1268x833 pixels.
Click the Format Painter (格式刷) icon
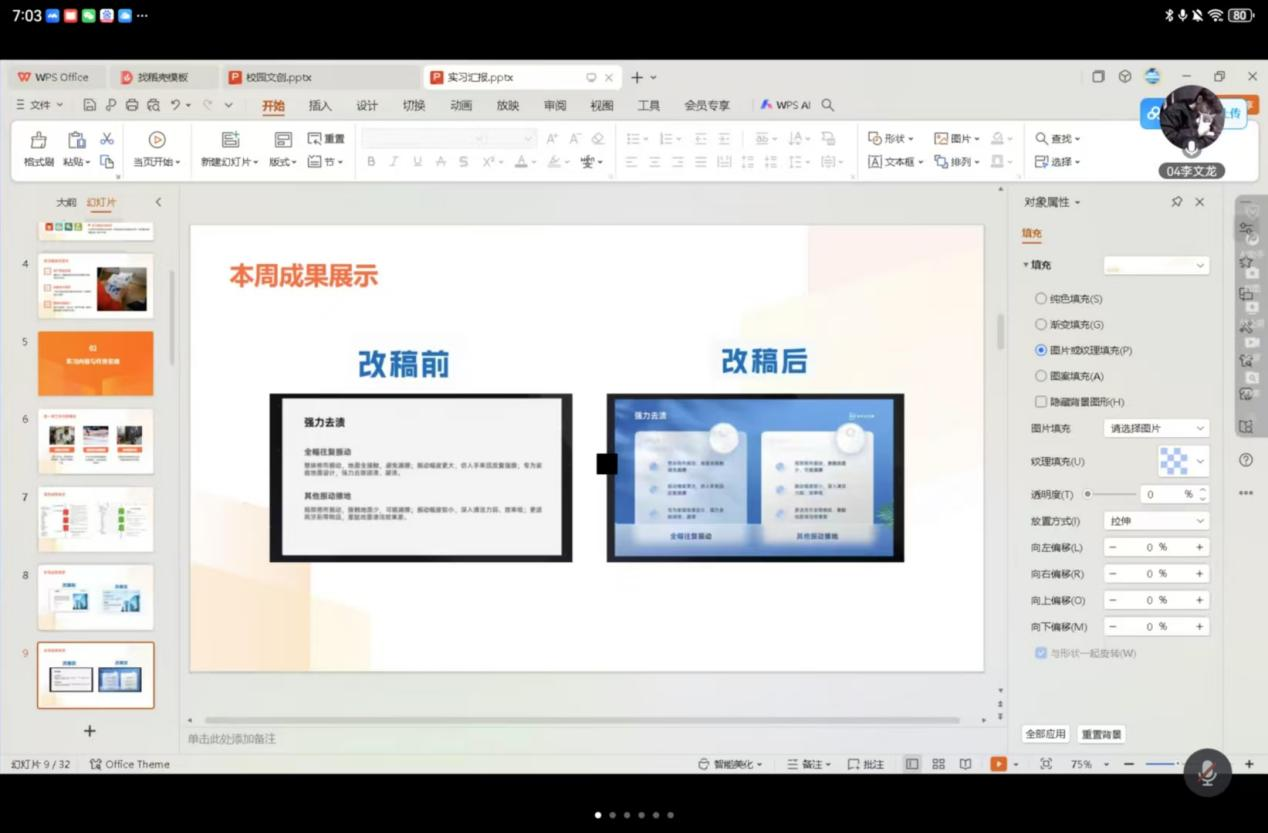[38, 141]
